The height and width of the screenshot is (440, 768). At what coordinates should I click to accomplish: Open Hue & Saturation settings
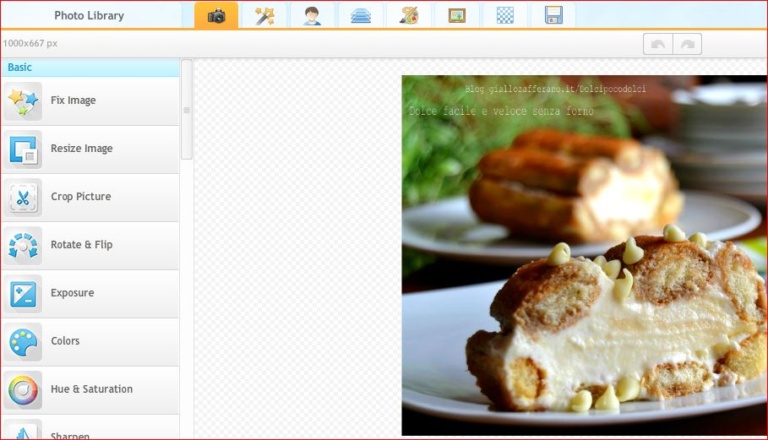pos(90,389)
